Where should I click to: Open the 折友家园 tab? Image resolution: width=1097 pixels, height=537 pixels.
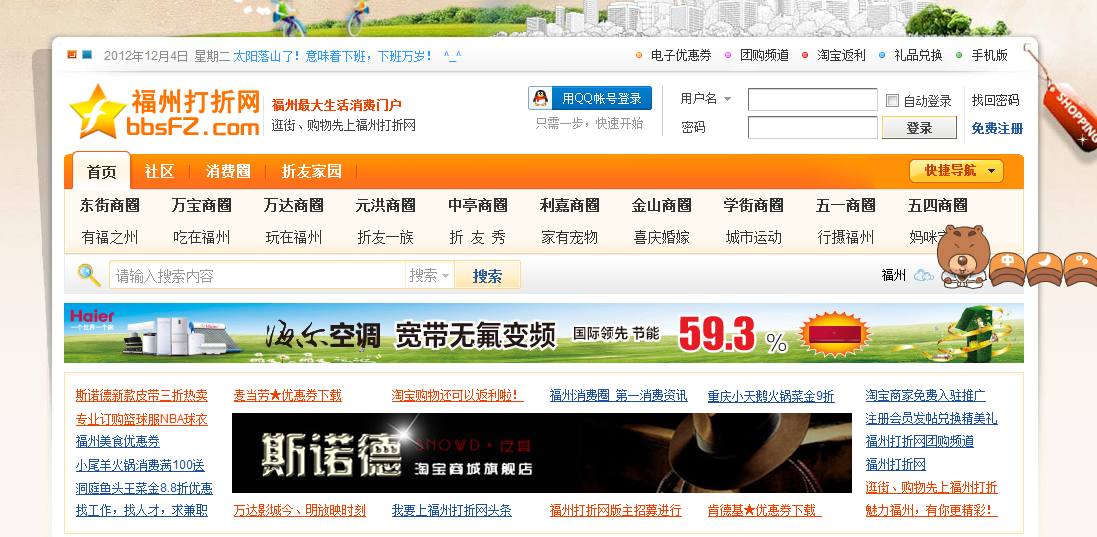coord(312,171)
